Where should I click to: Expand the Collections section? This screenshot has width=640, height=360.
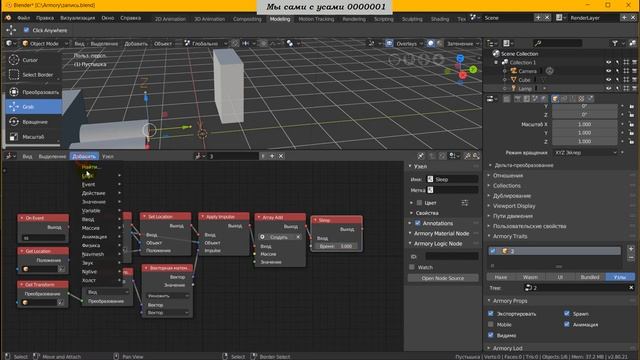[x=506, y=186]
